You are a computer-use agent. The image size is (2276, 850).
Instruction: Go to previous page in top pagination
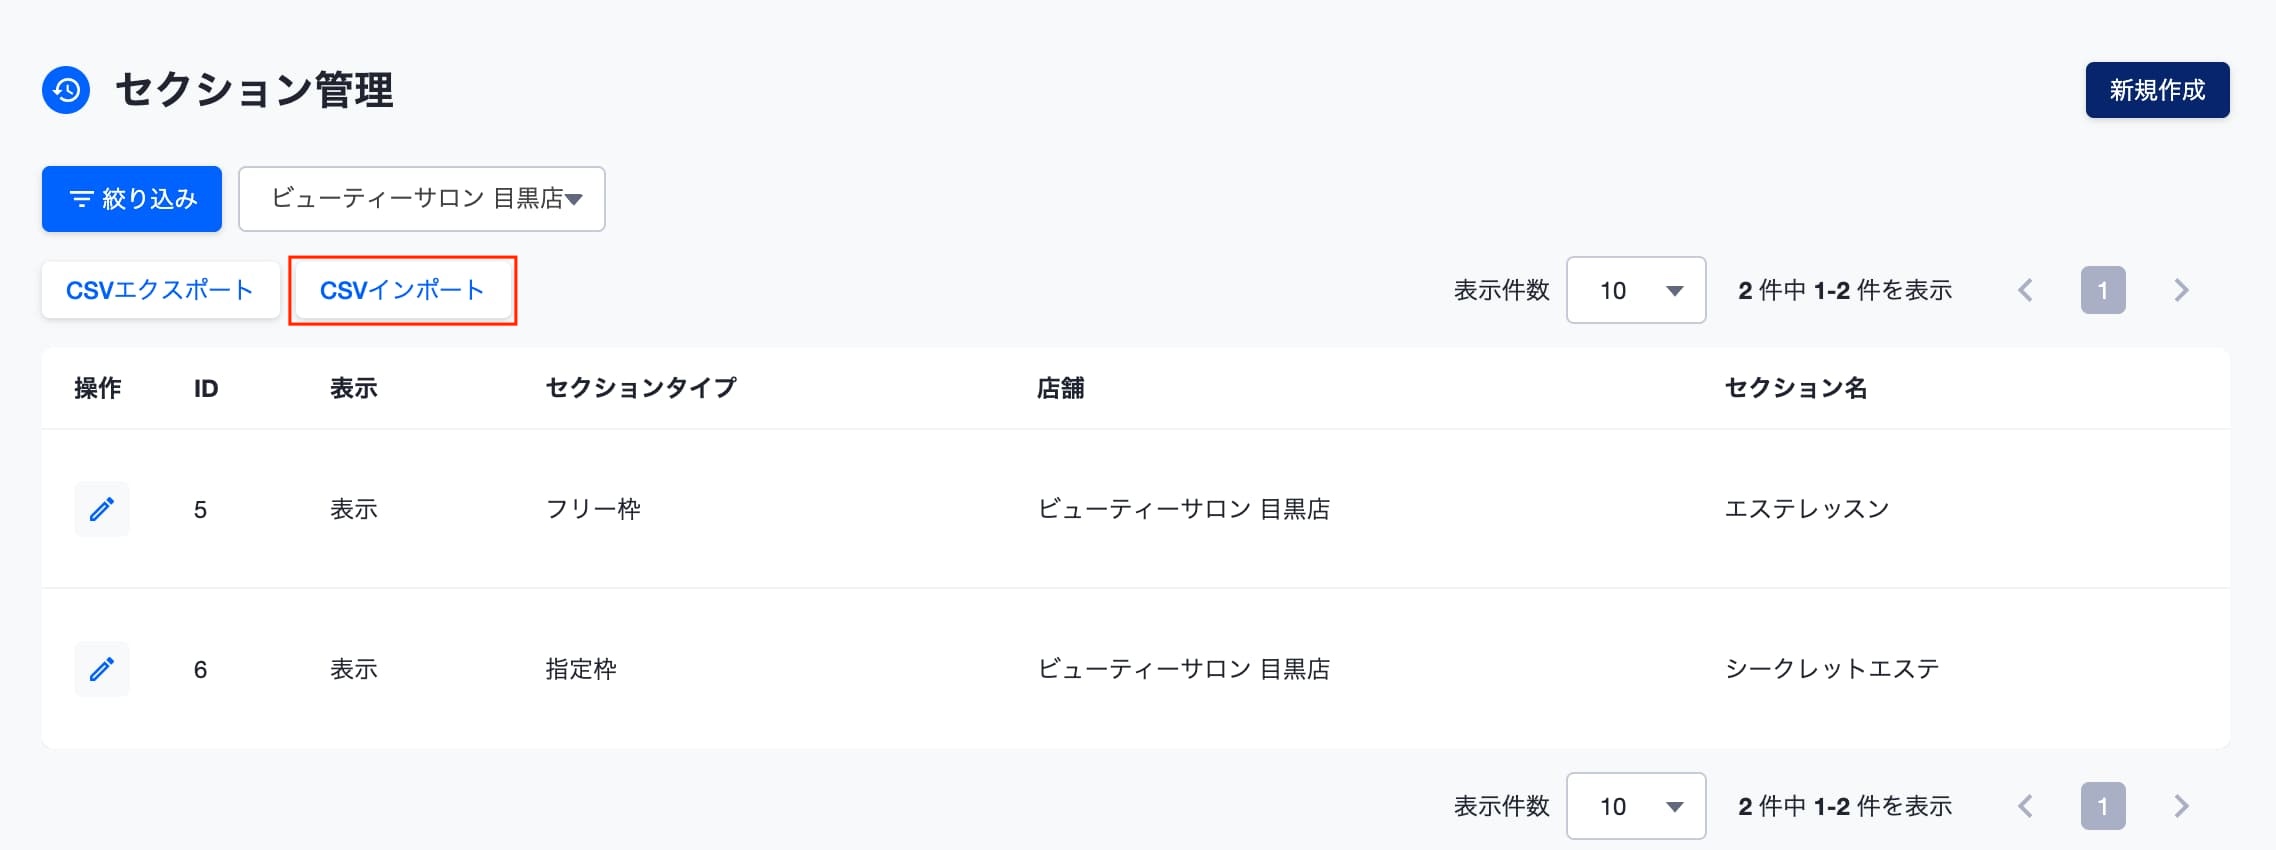click(x=2026, y=290)
